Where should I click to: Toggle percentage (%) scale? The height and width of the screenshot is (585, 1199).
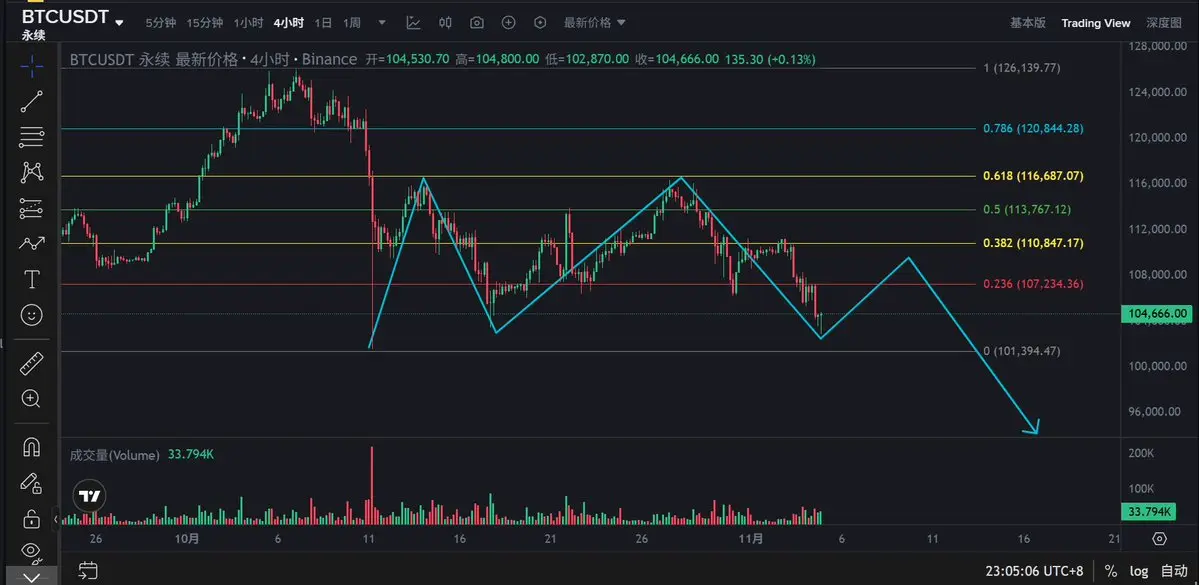[x=1110, y=571]
